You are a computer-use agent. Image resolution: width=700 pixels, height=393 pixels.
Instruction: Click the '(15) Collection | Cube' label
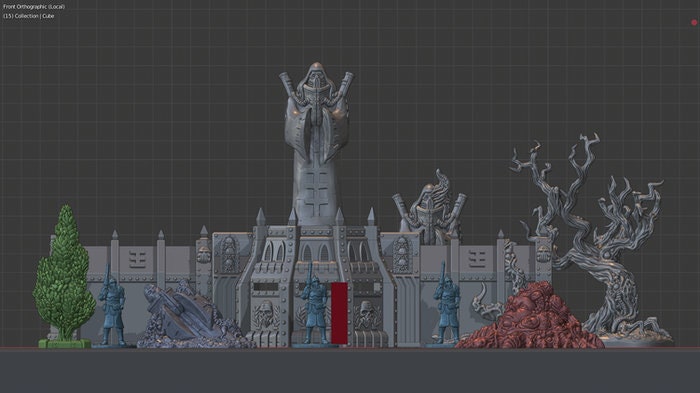tap(29, 16)
